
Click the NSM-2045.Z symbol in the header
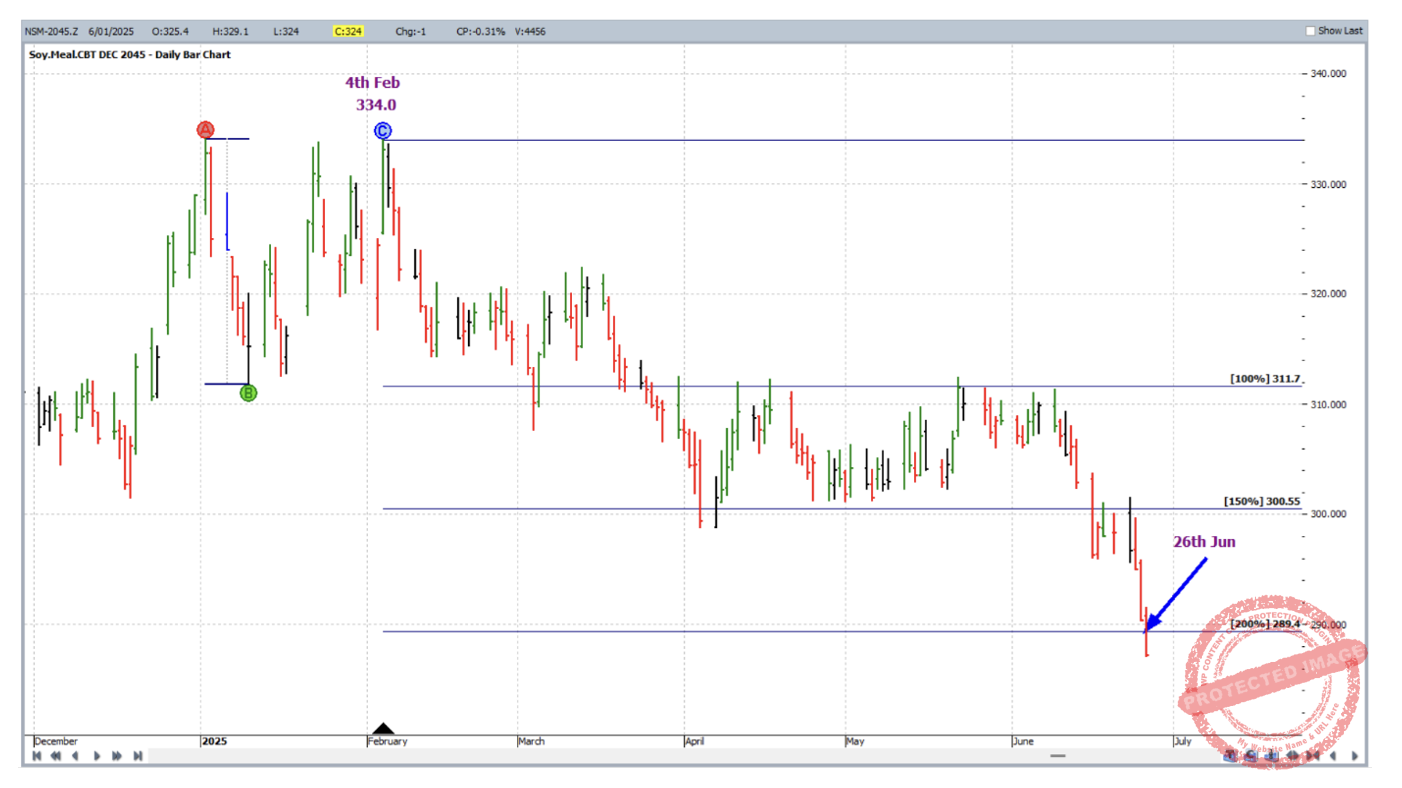click(52, 31)
